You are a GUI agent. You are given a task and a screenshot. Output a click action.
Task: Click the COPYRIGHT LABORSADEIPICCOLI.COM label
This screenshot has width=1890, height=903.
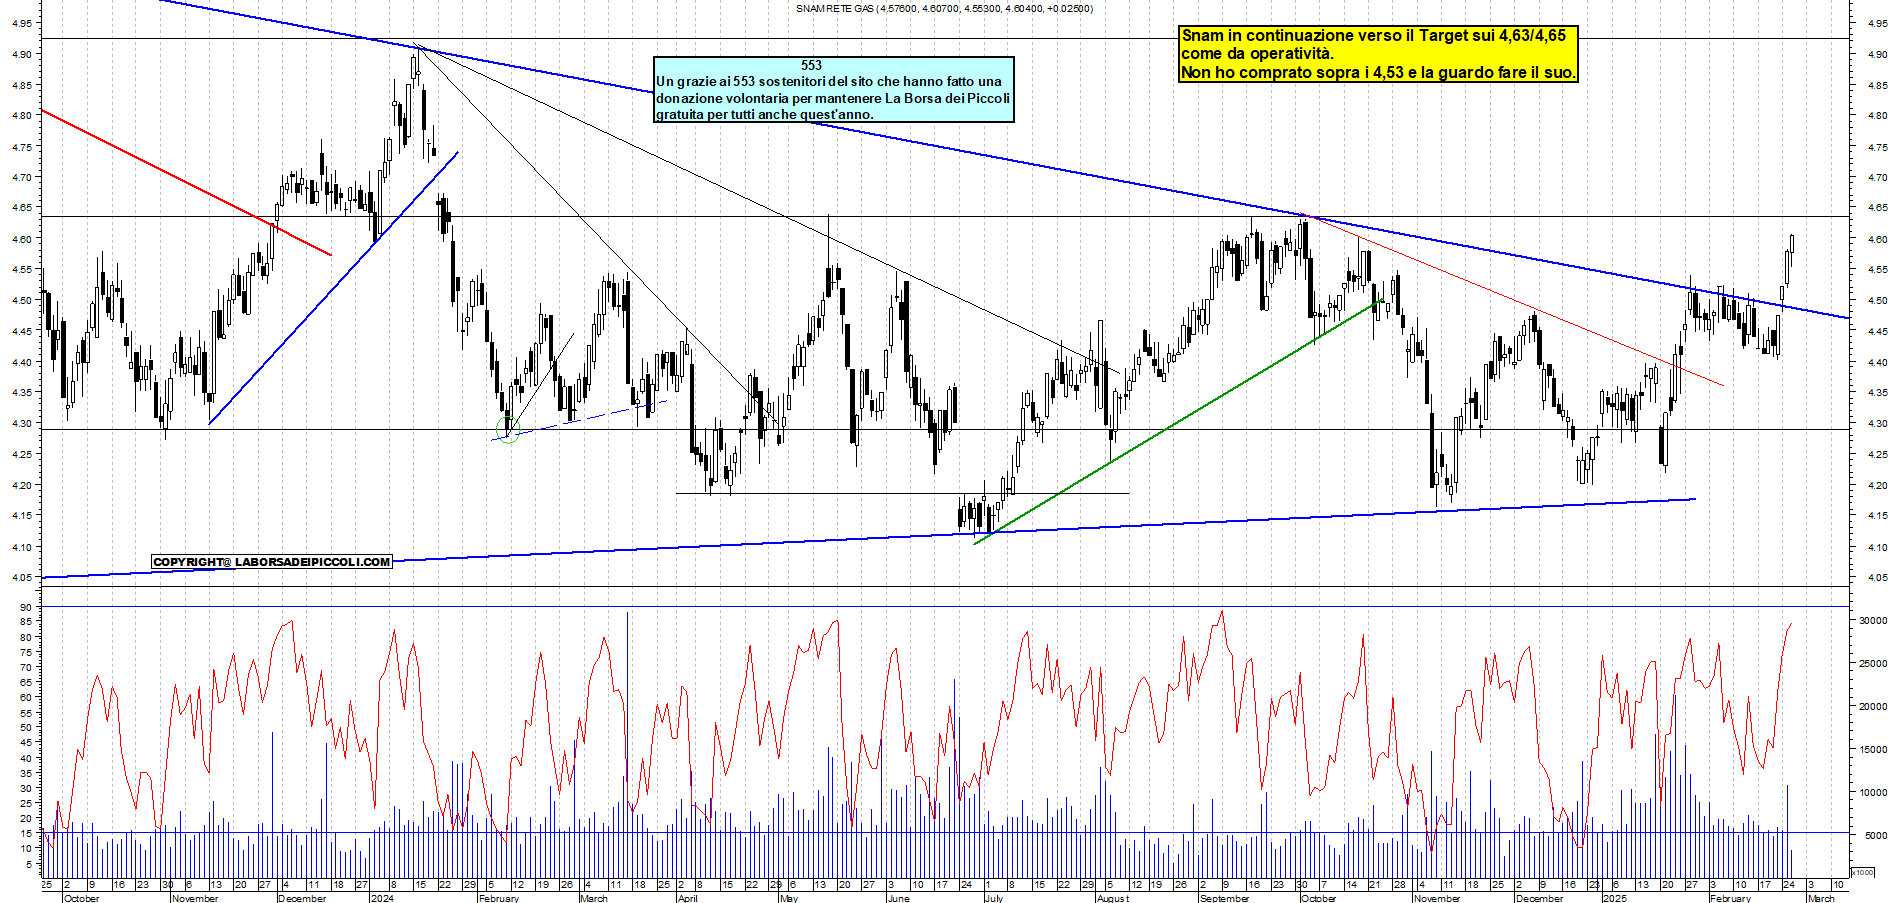272,562
